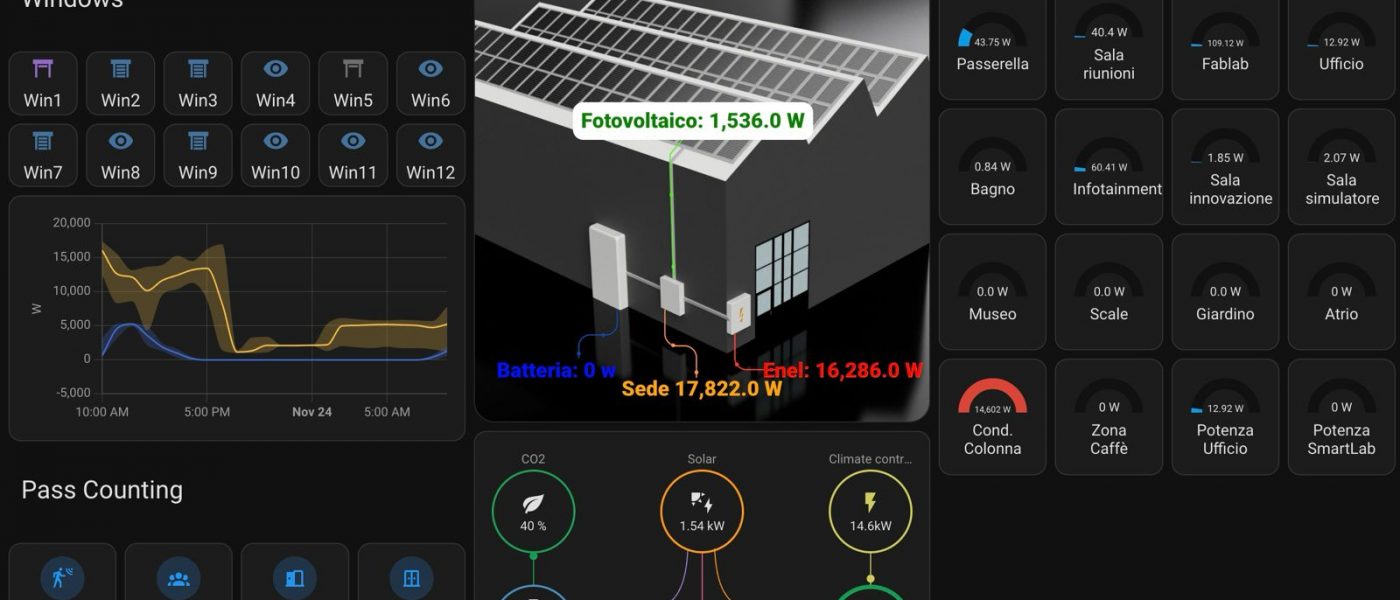Click the CO2 leaf icon circle
This screenshot has height=600, width=1400.
533,511
